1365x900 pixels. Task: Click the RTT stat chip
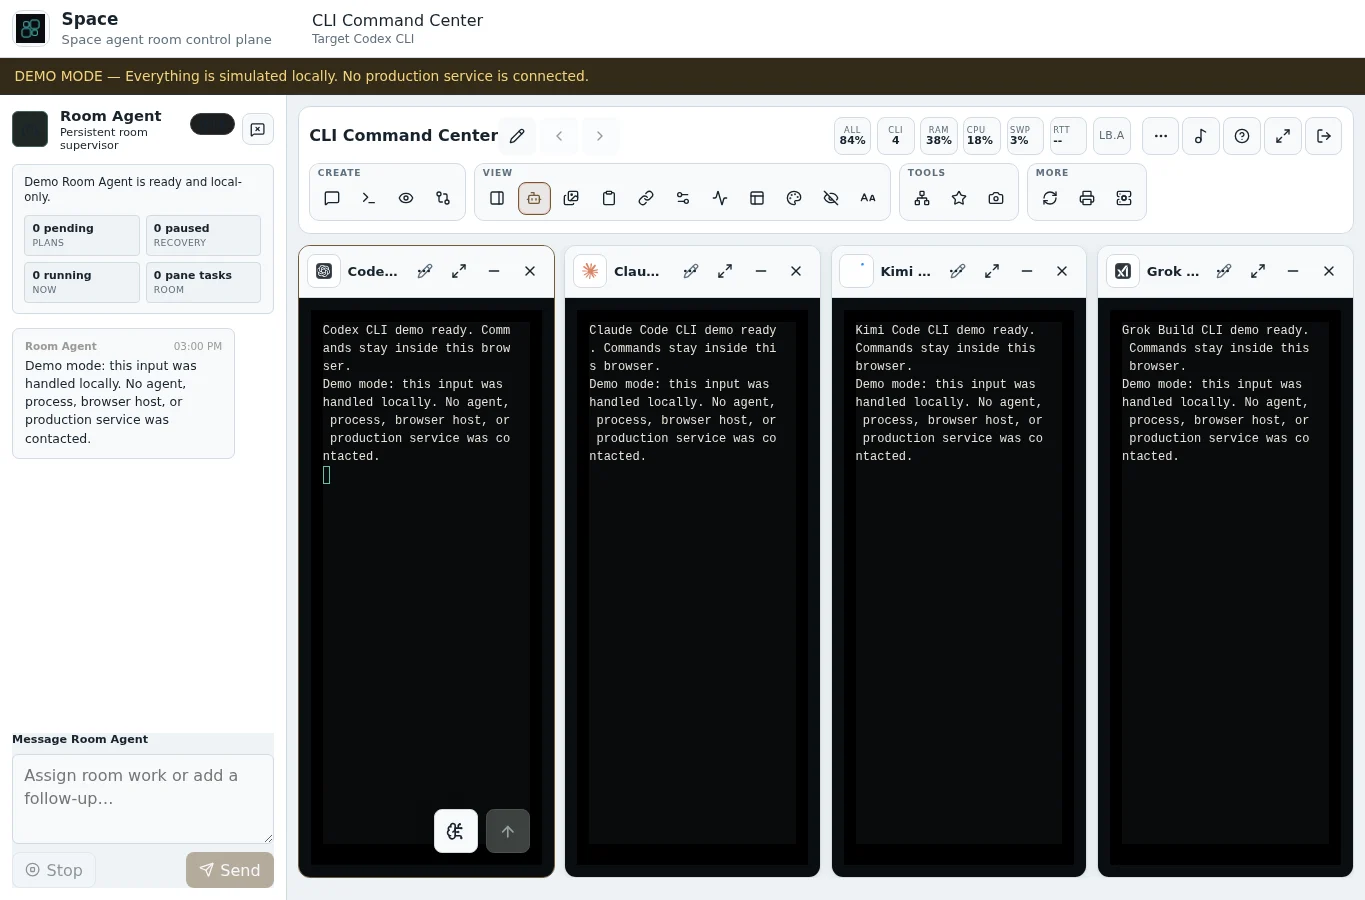tap(1067, 136)
